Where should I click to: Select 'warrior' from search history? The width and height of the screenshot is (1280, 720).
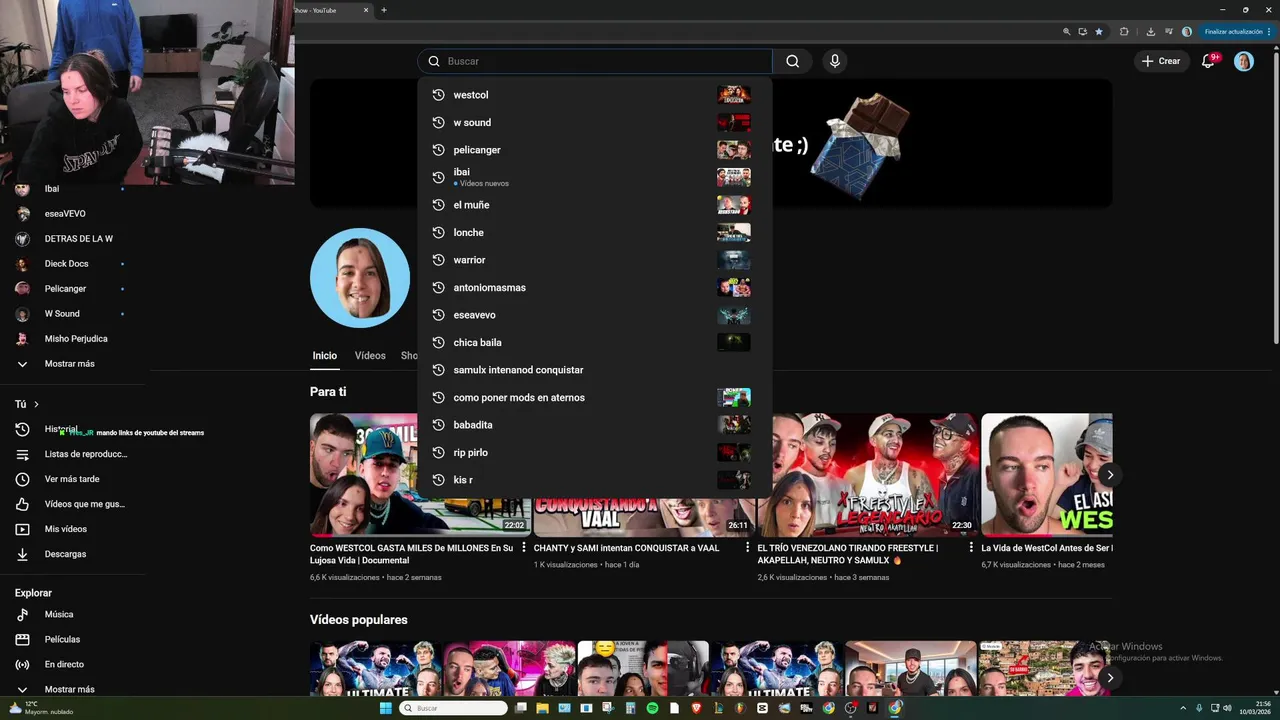[595, 260]
